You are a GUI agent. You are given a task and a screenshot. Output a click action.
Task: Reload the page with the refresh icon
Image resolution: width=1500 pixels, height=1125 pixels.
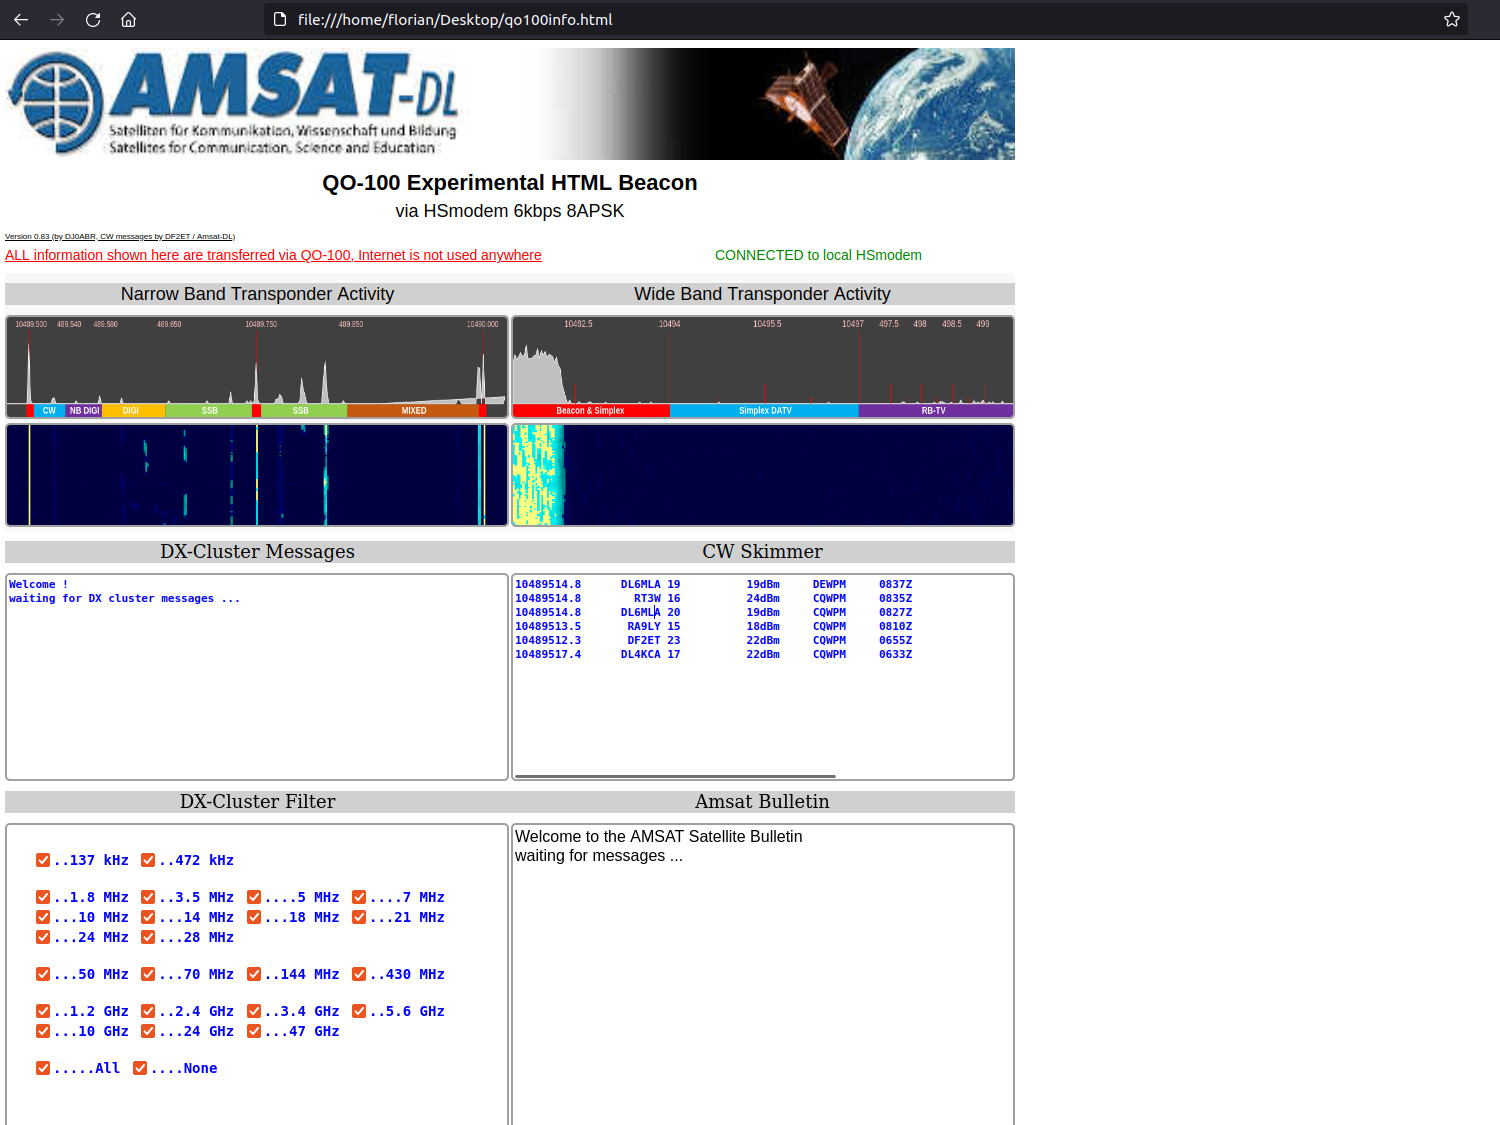click(93, 19)
